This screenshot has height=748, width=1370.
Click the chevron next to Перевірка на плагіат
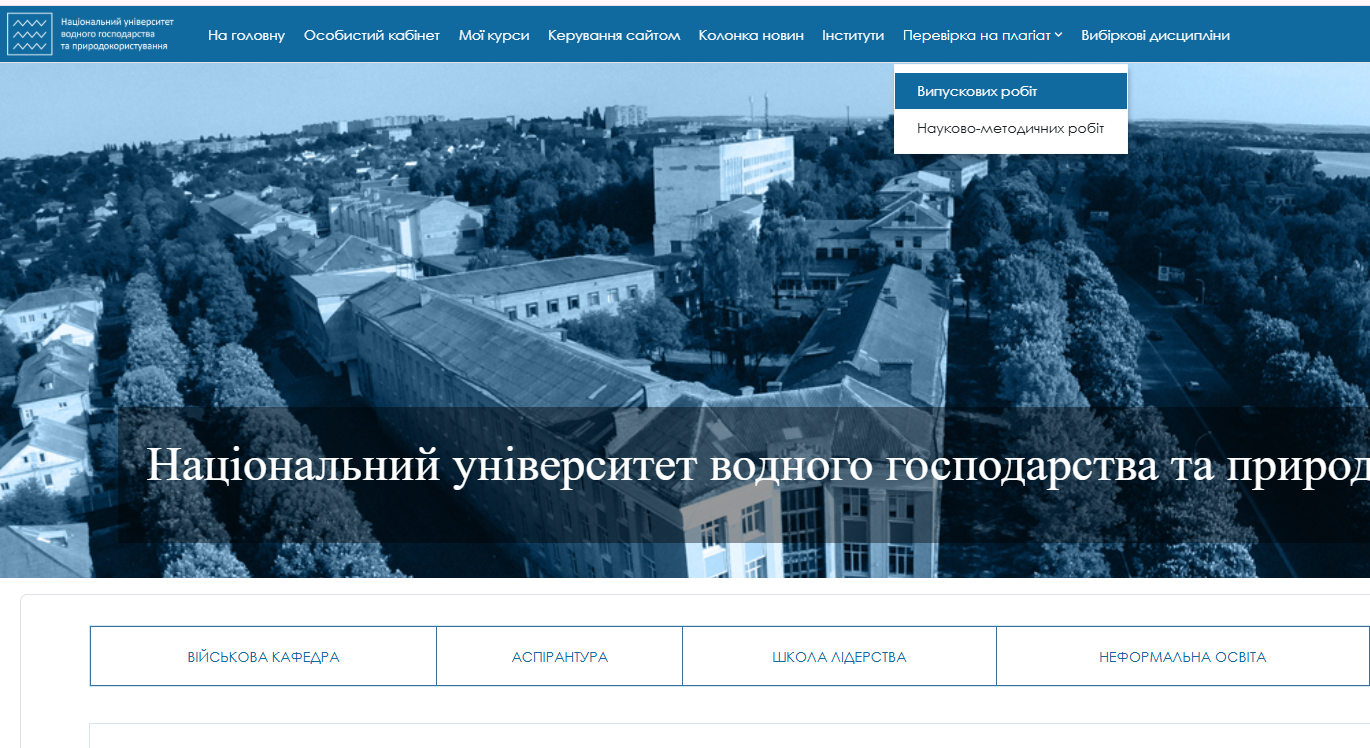pos(1058,36)
